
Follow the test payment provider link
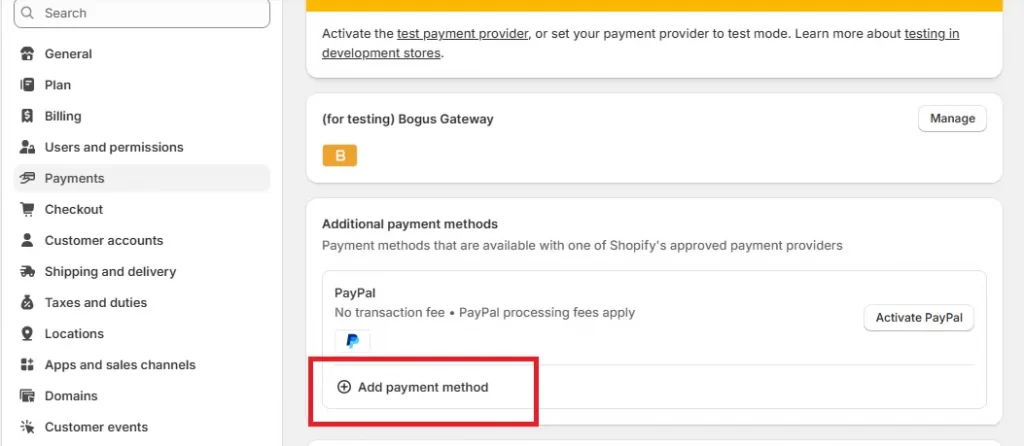462,33
